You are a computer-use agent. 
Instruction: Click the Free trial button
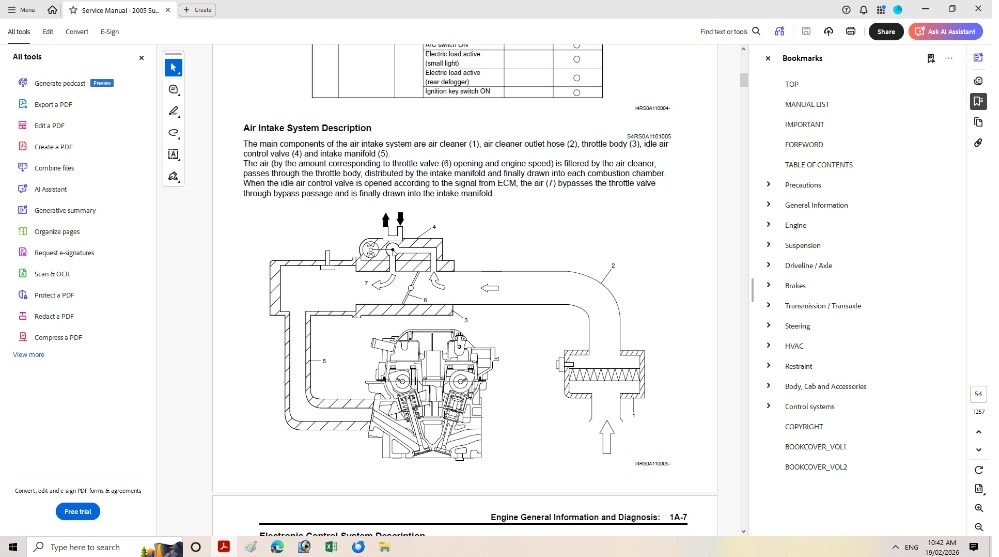(x=77, y=511)
